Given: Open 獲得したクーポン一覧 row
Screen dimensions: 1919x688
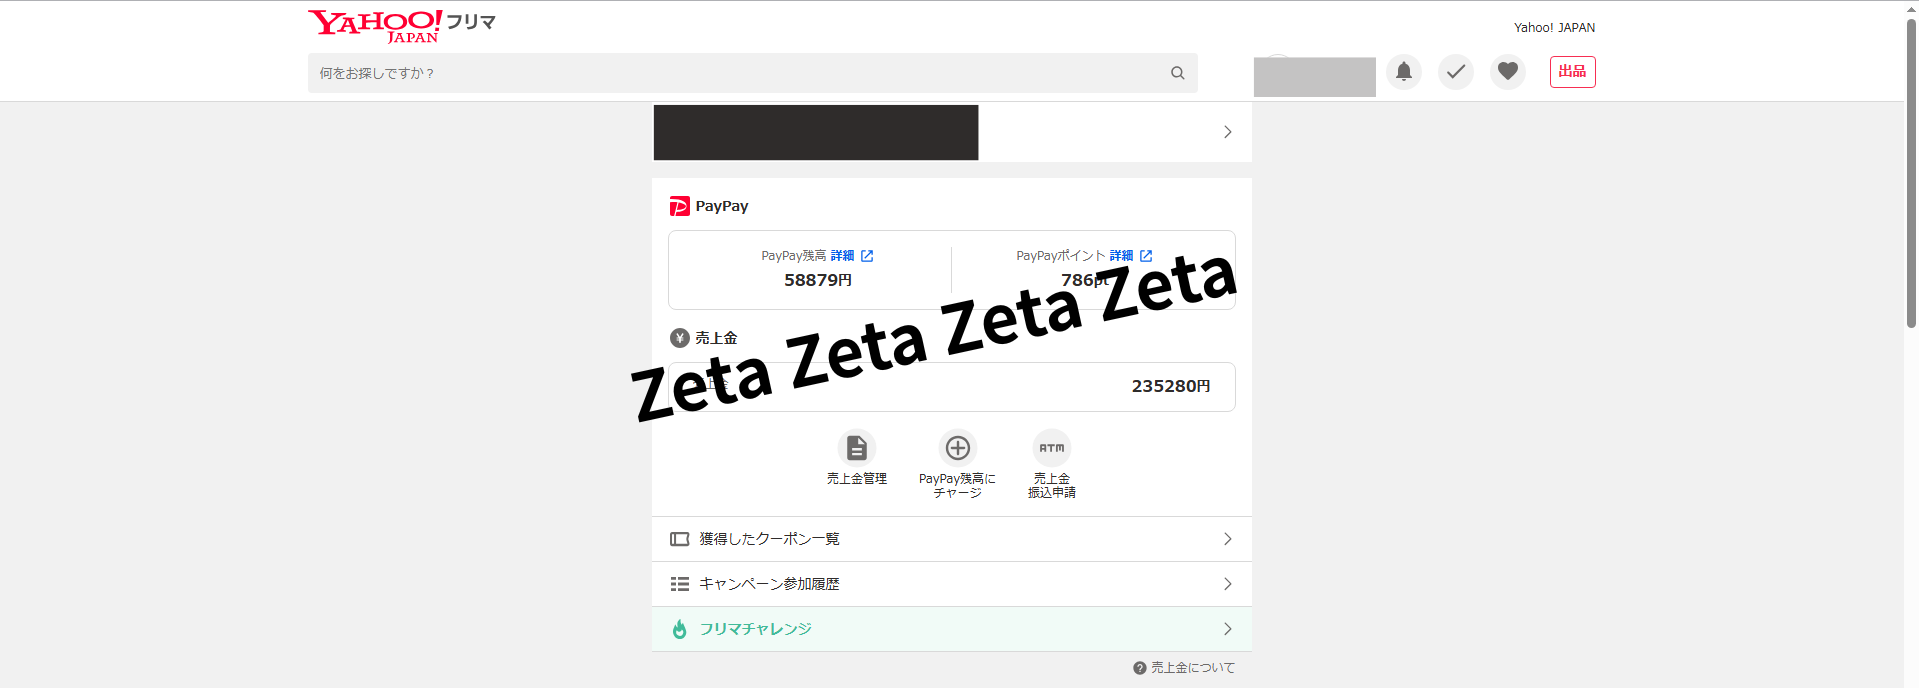Looking at the screenshot, I should (x=952, y=539).
